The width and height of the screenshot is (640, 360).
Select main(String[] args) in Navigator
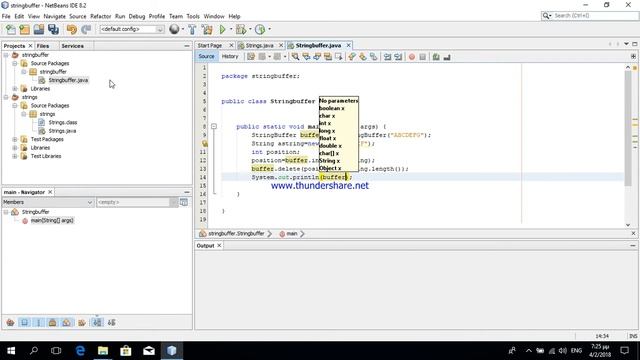point(52,220)
